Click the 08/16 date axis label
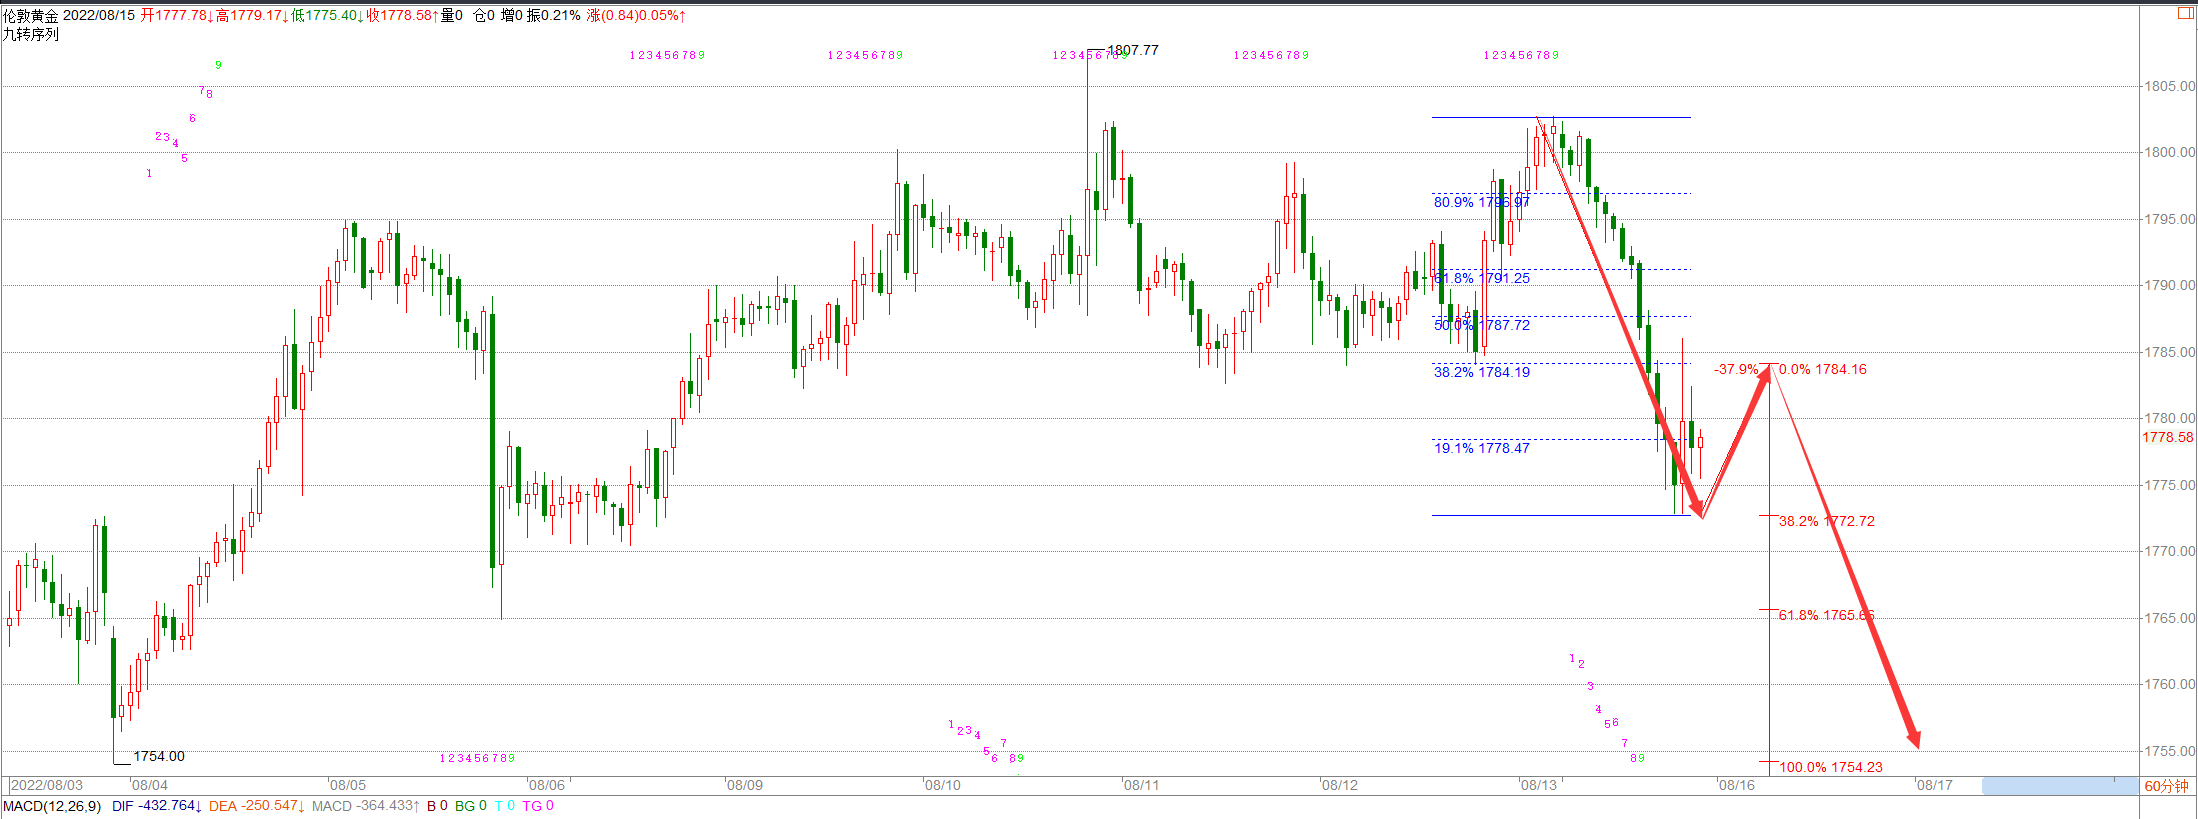The image size is (2198, 819). click(1737, 785)
